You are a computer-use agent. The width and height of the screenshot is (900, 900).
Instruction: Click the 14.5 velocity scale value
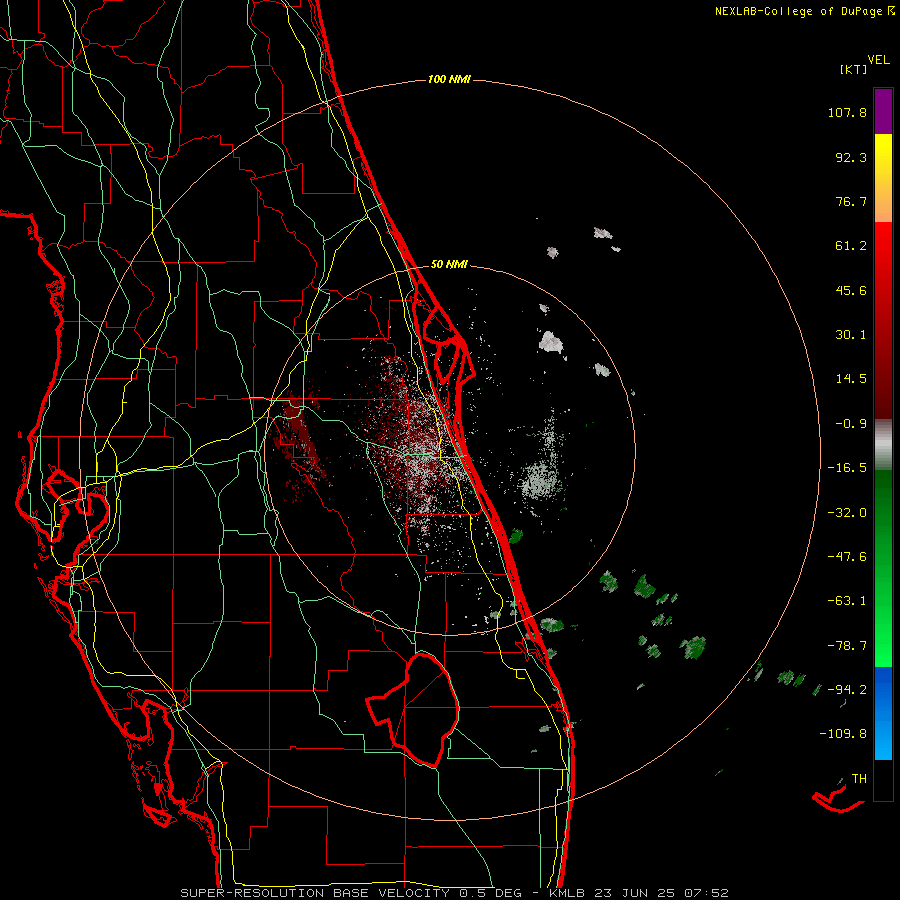[x=851, y=379]
